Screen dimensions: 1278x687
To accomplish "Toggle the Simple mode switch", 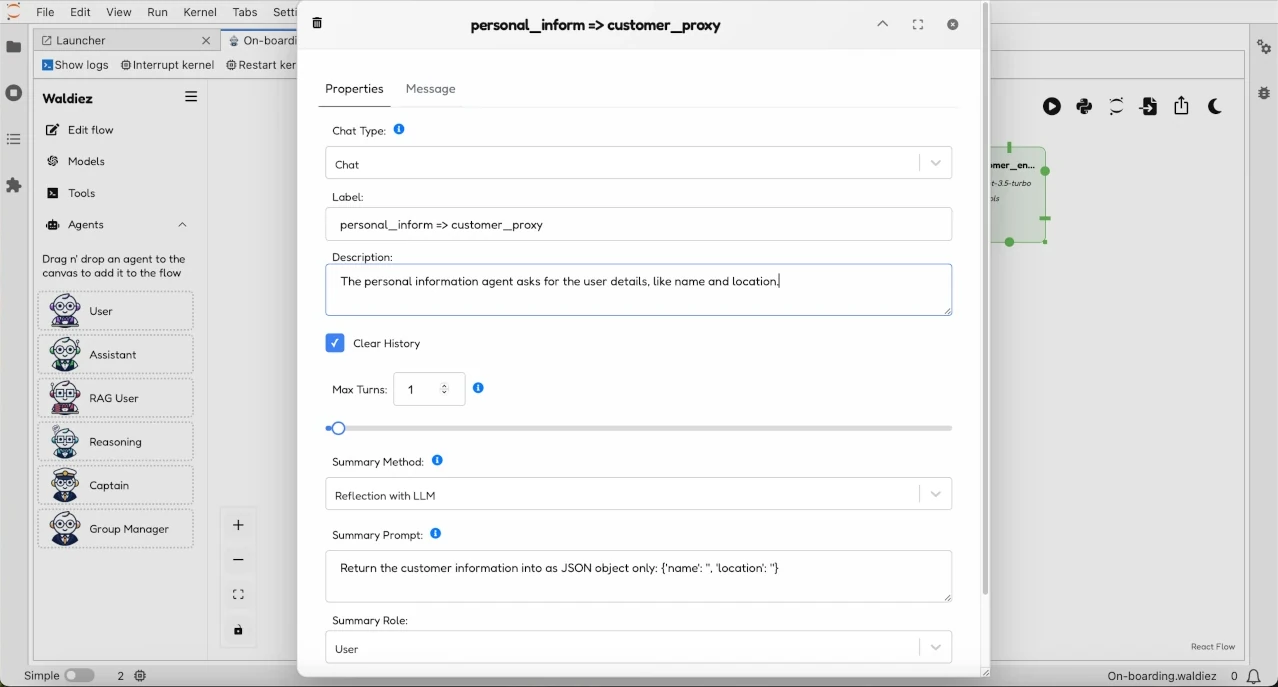I will coord(79,676).
